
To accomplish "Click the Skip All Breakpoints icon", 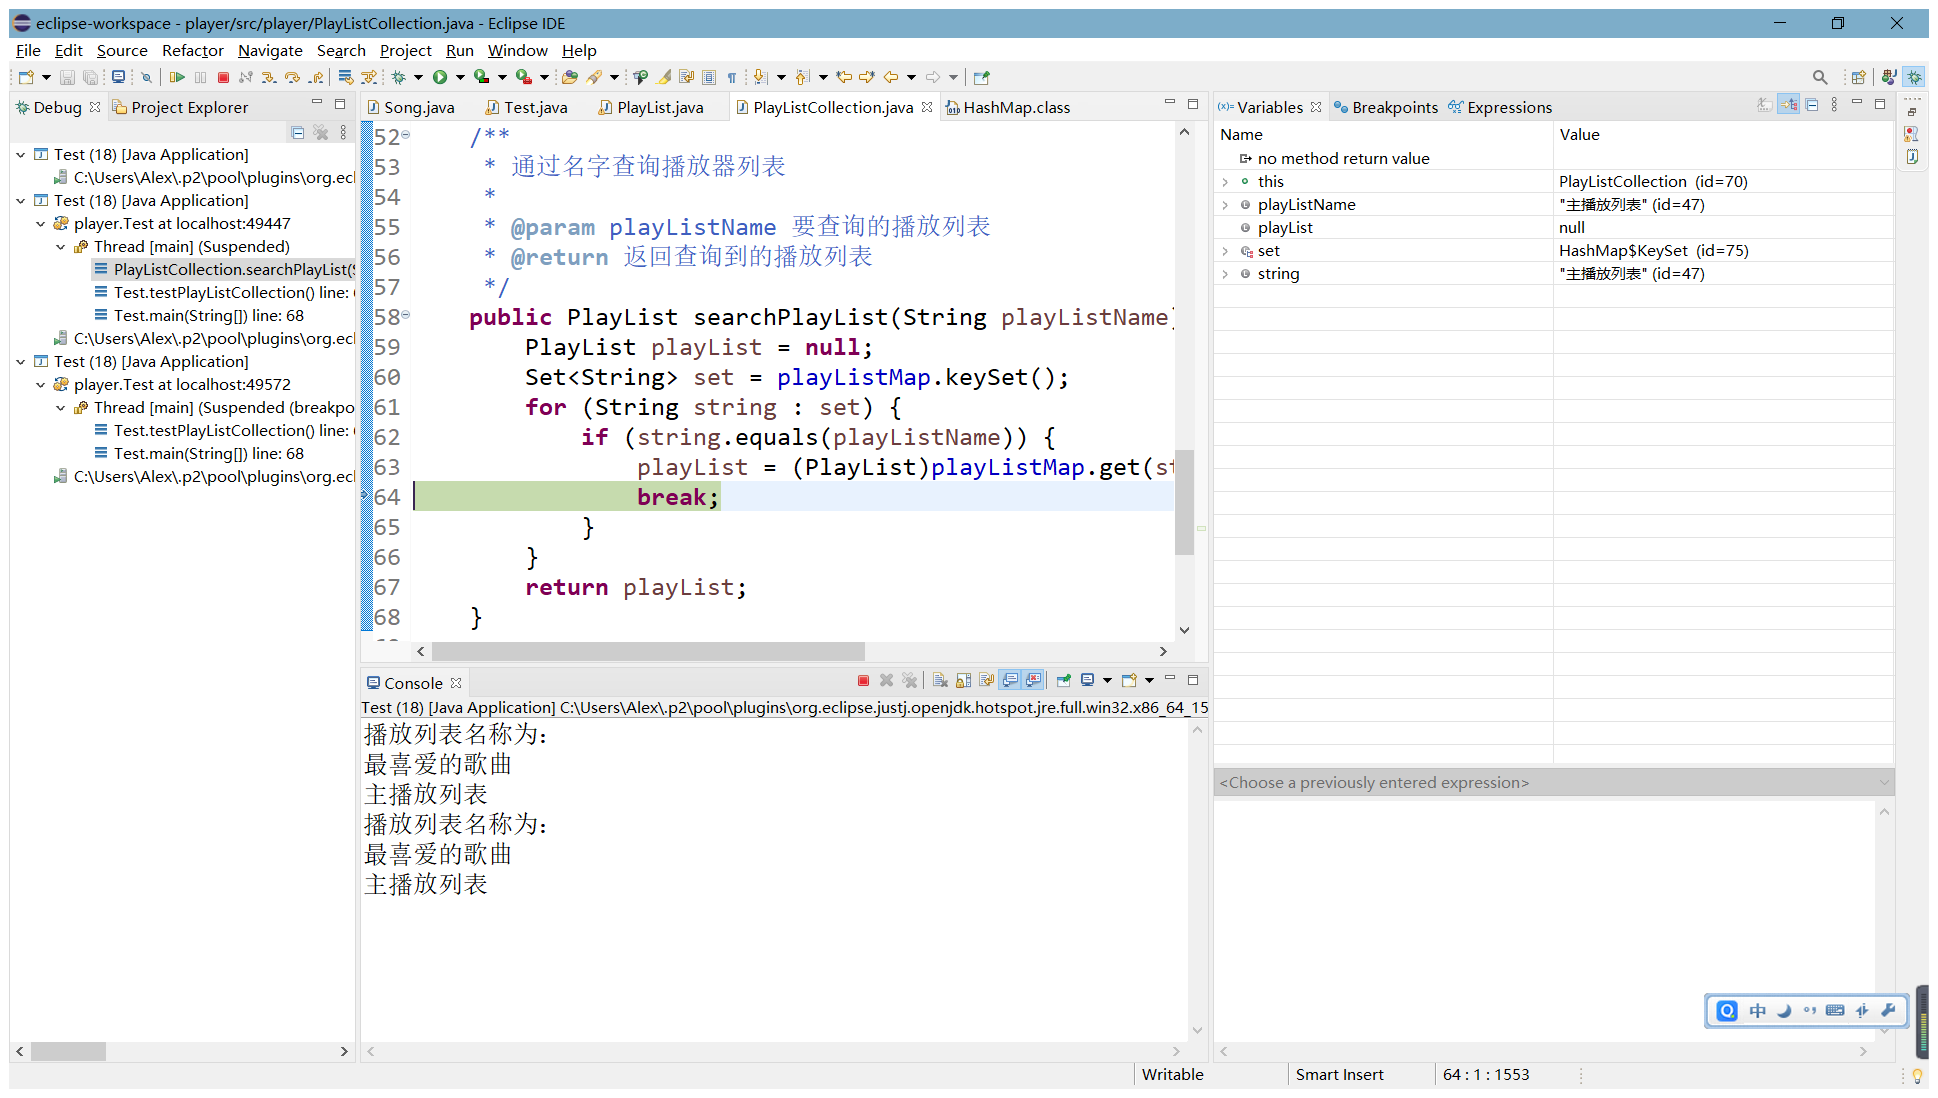I will 146,77.
